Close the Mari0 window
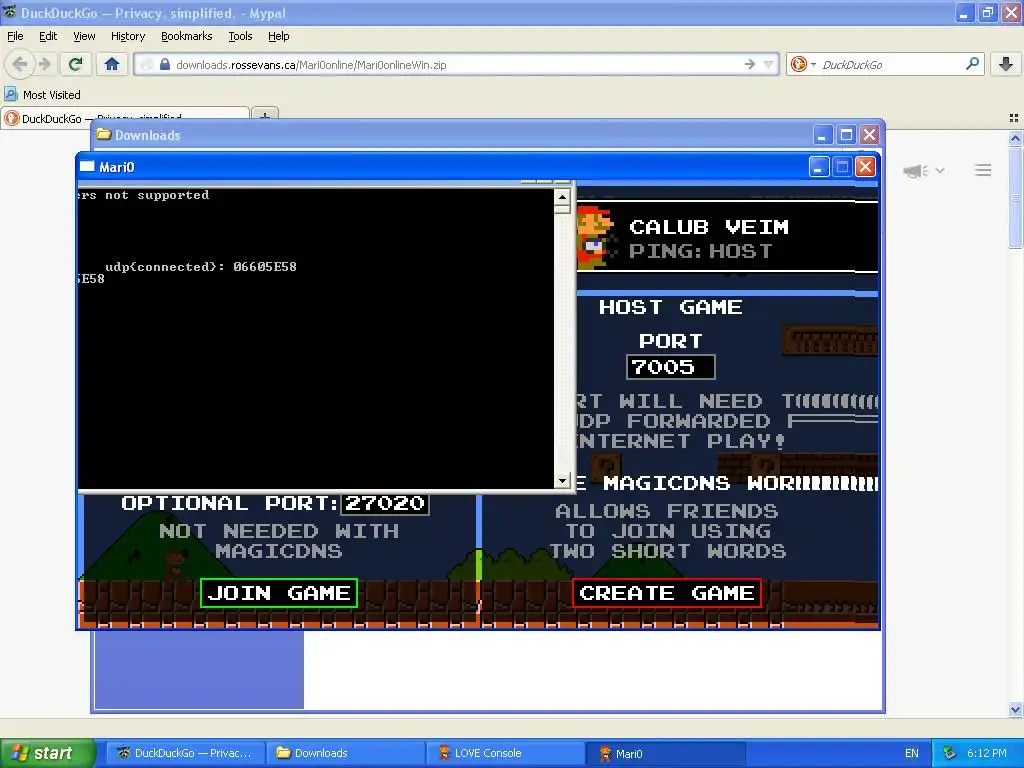The width and height of the screenshot is (1024, 768). [x=865, y=167]
